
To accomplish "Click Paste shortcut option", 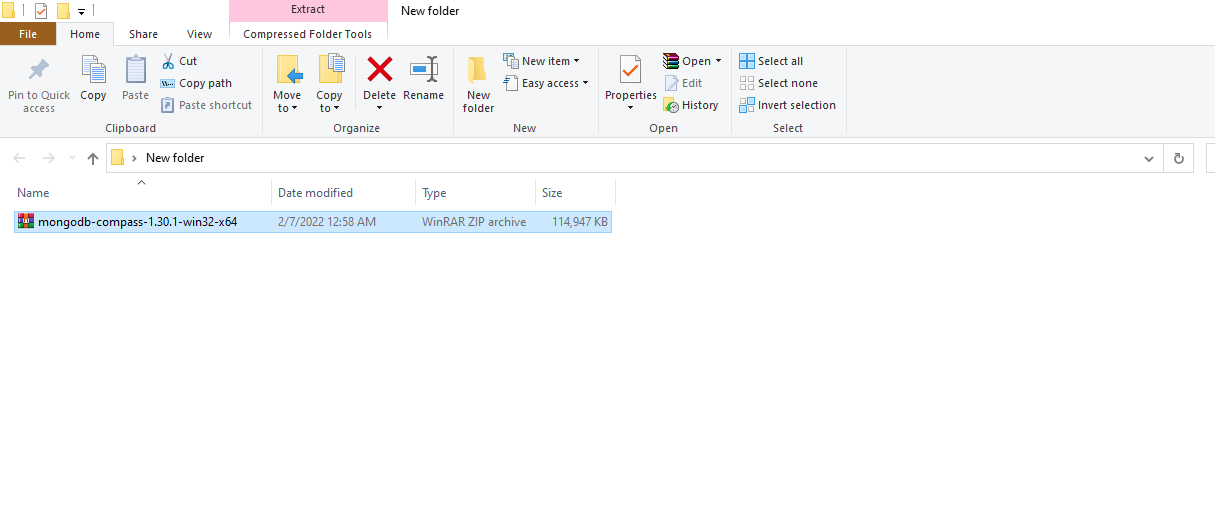I will (206, 105).
